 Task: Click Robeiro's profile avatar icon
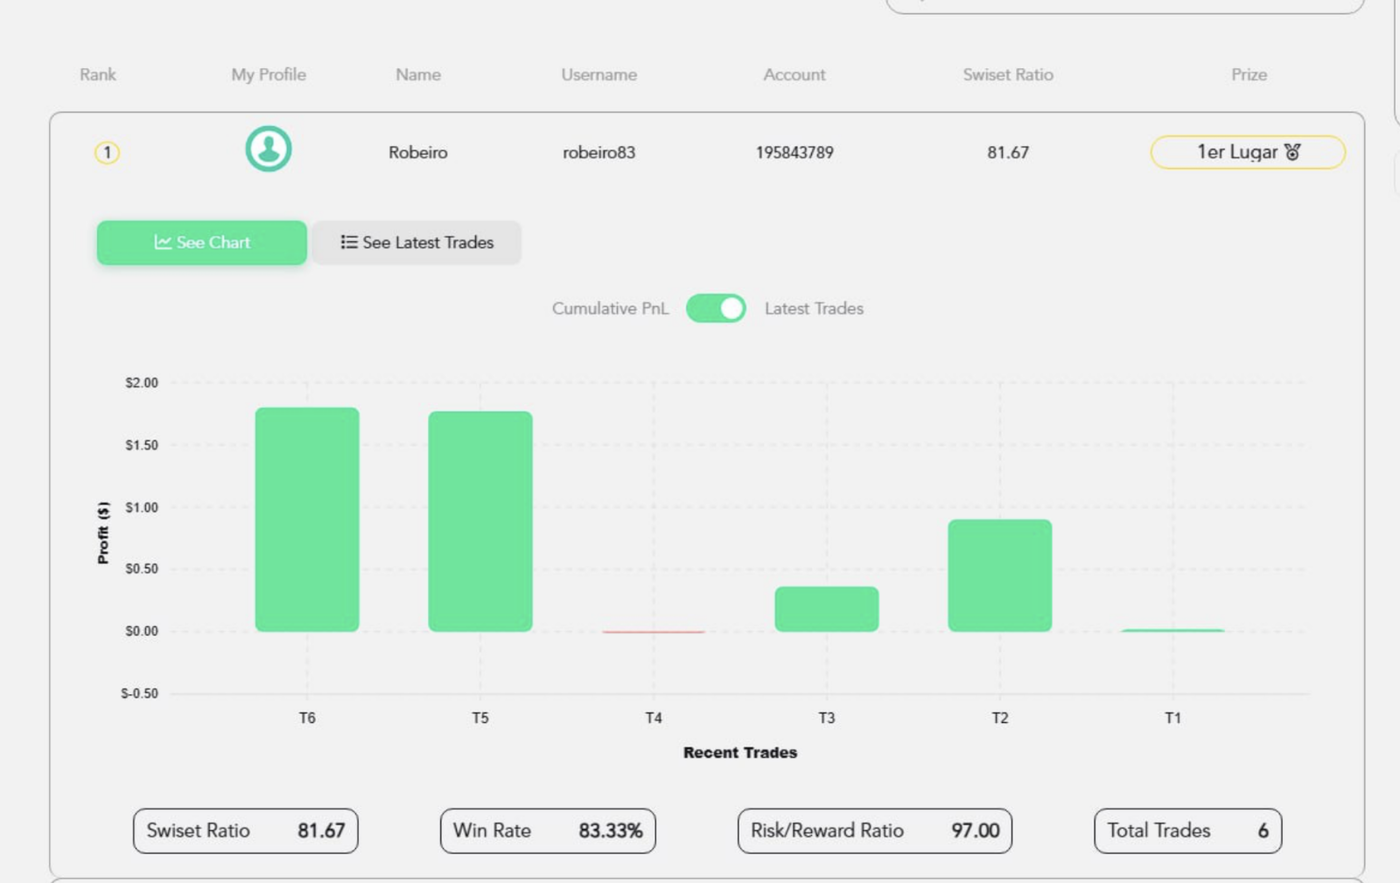[x=268, y=149]
